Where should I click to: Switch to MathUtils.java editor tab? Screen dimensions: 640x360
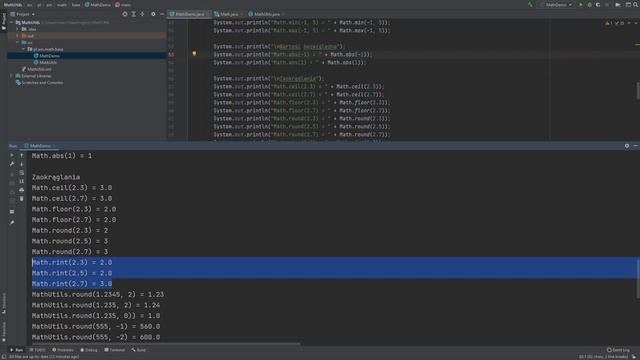265,14
